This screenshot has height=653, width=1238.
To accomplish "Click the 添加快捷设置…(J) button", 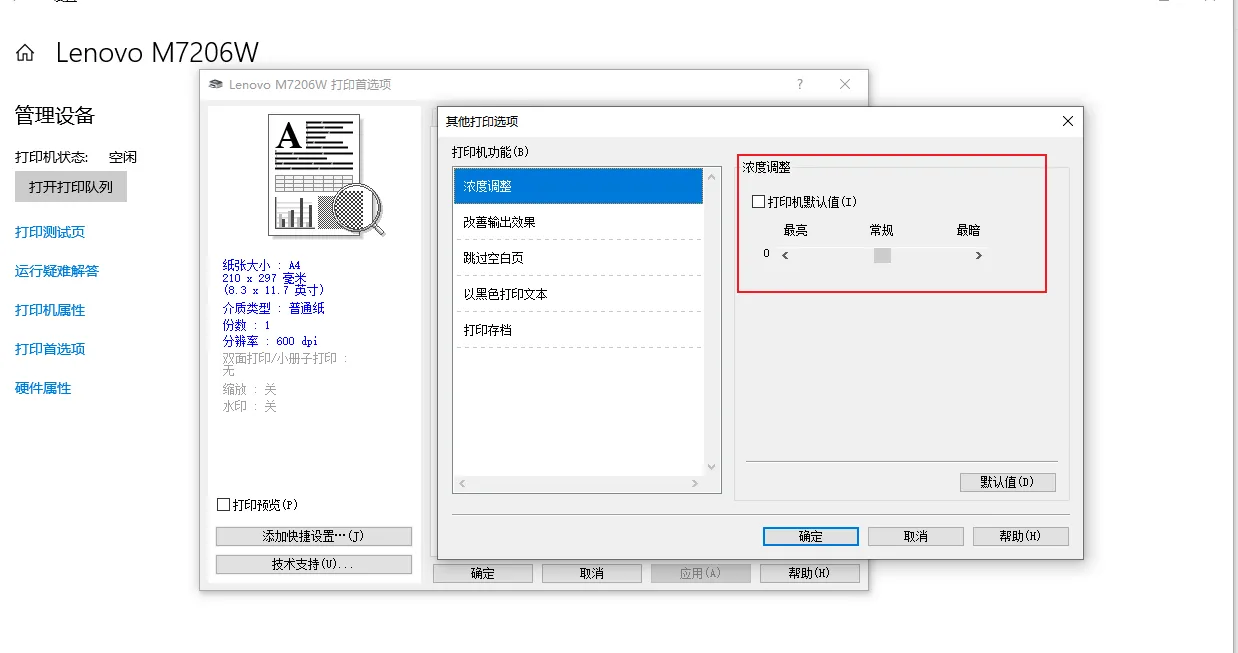I will pos(314,536).
